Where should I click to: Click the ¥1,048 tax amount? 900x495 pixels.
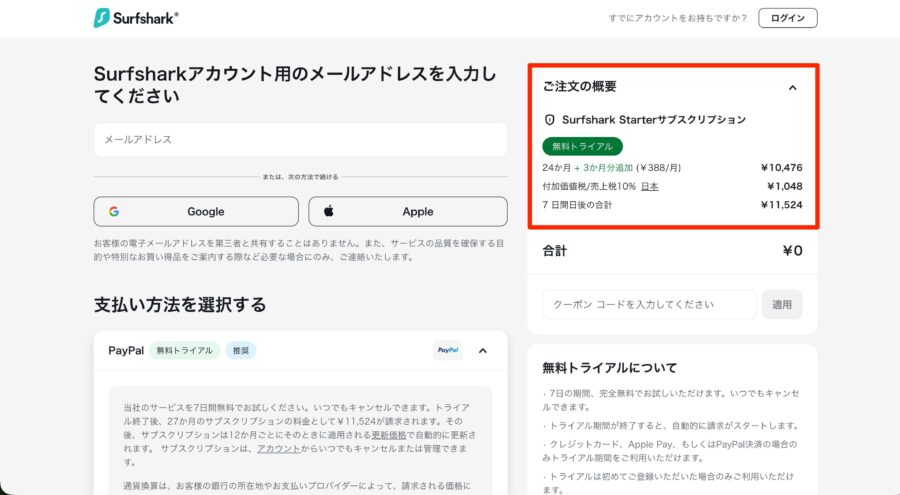(785, 186)
